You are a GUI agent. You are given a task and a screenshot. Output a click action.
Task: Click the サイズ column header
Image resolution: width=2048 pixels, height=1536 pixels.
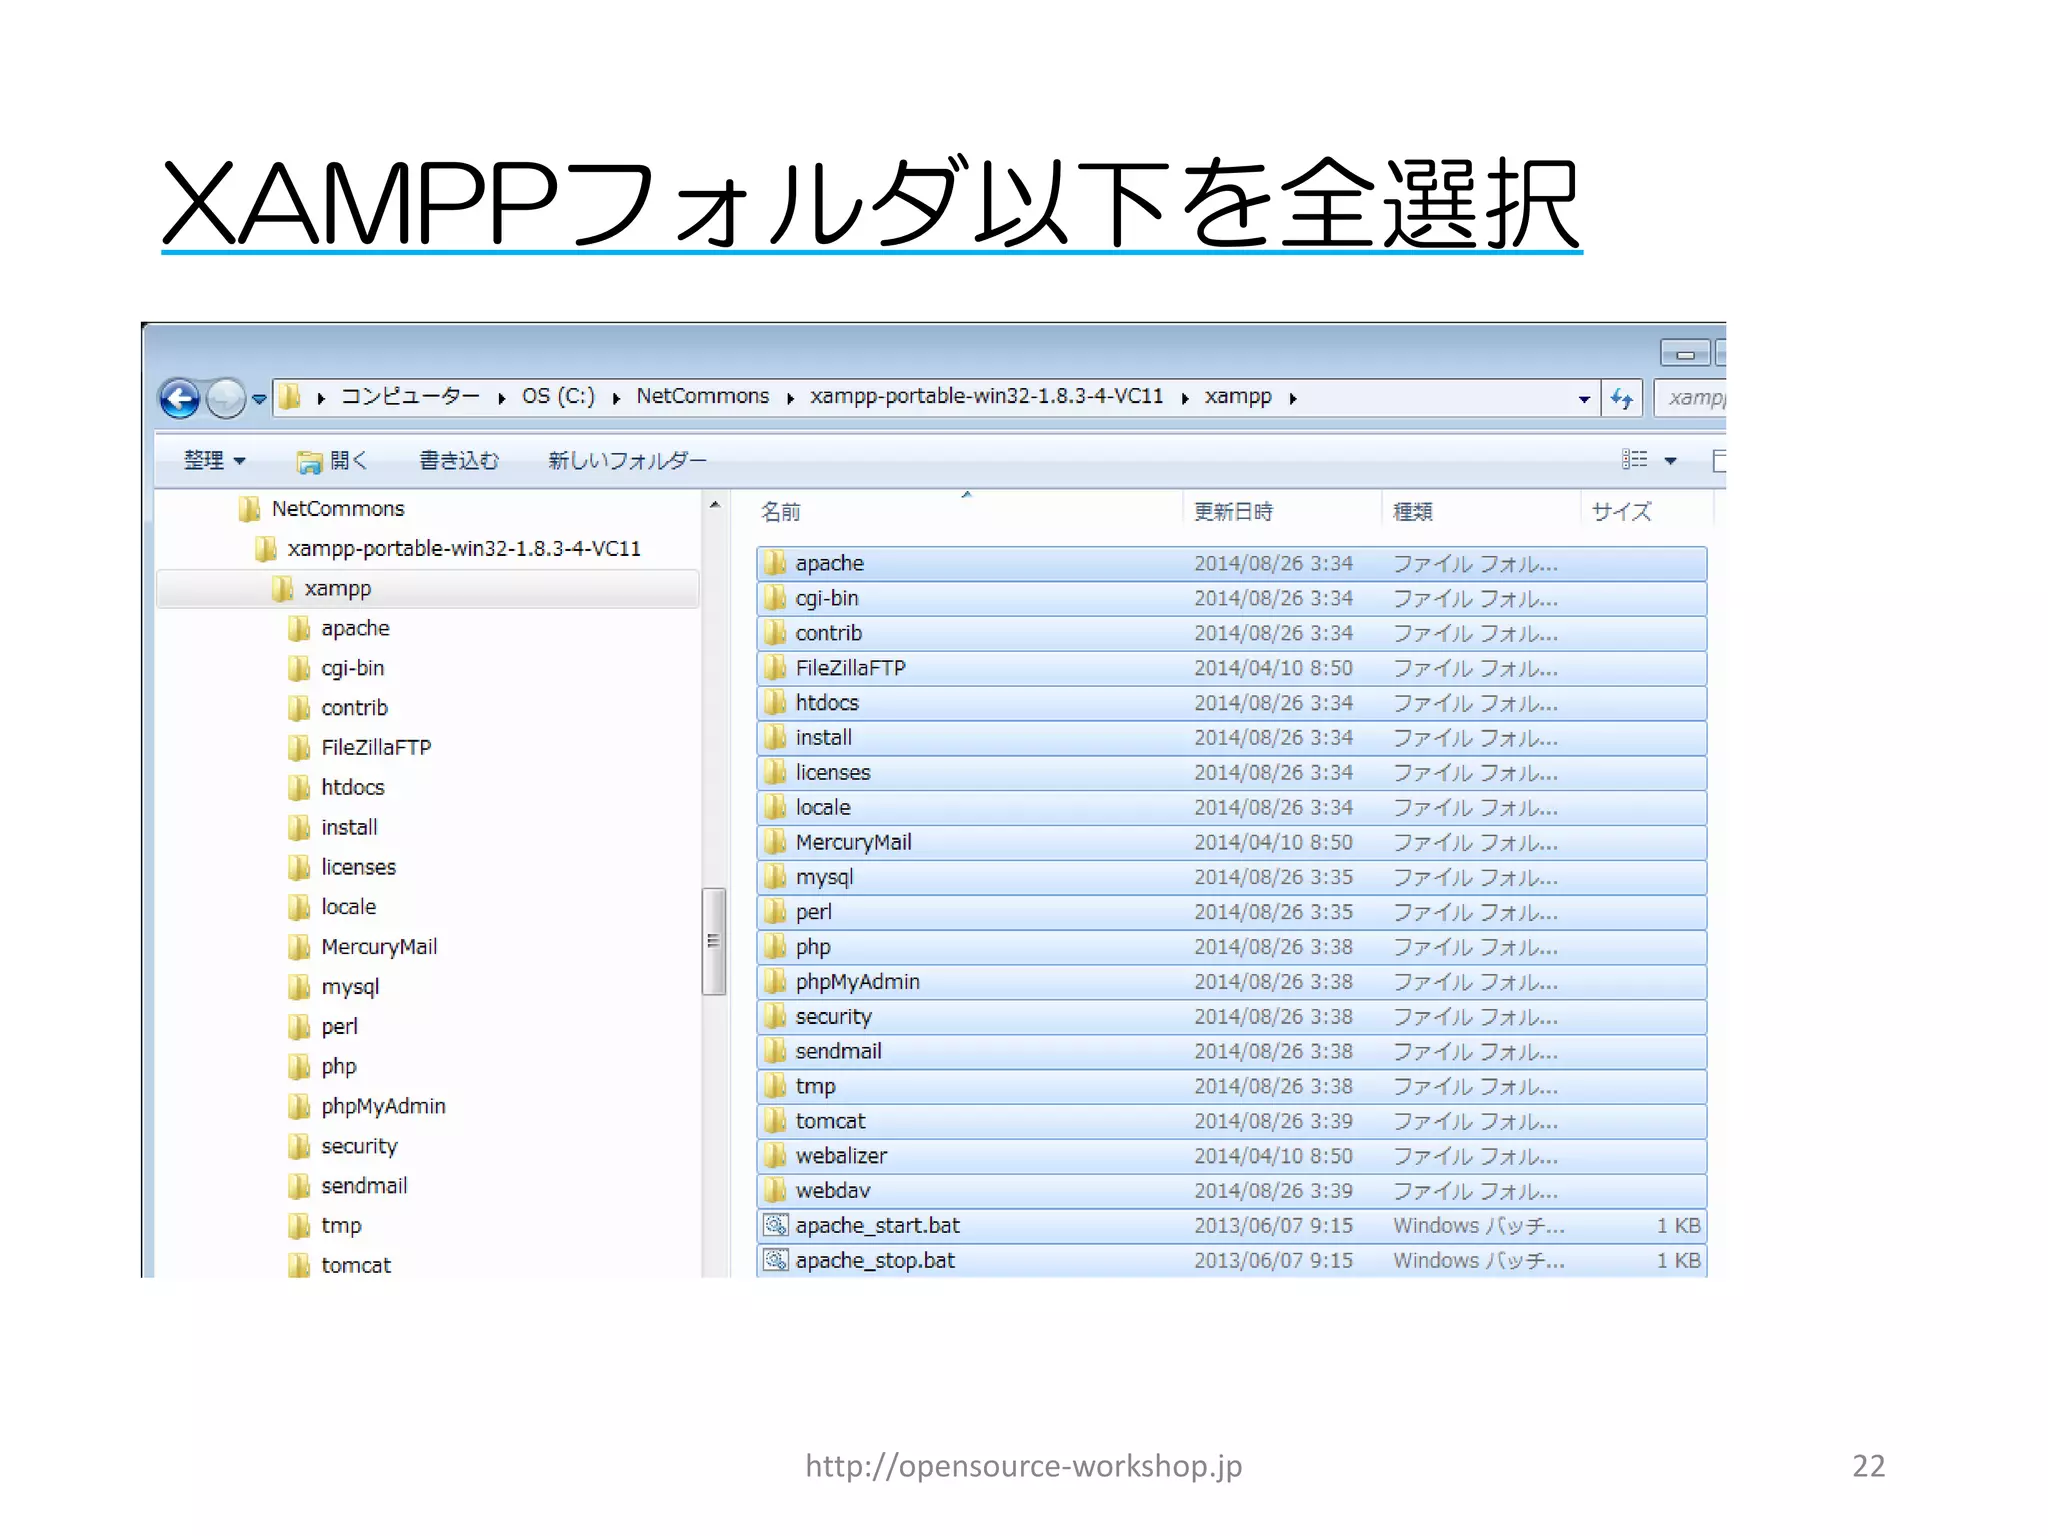[1621, 512]
